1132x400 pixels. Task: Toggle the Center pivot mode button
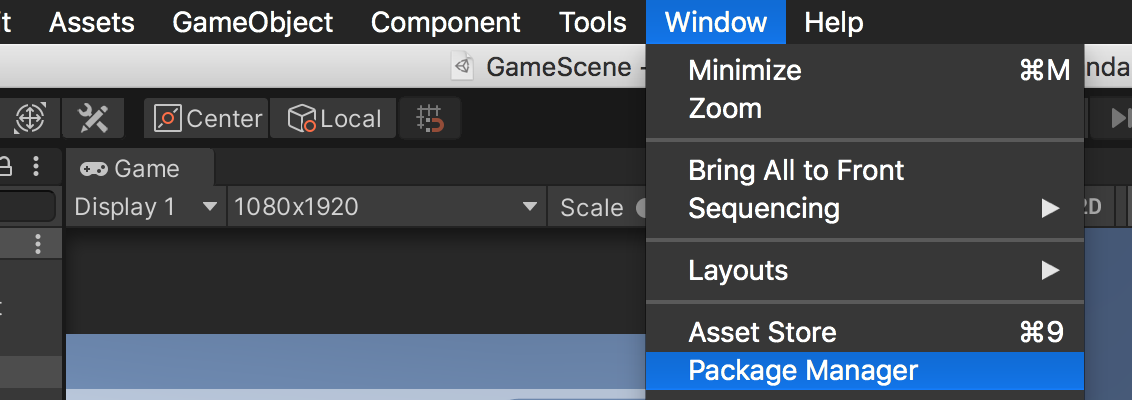[x=206, y=118]
